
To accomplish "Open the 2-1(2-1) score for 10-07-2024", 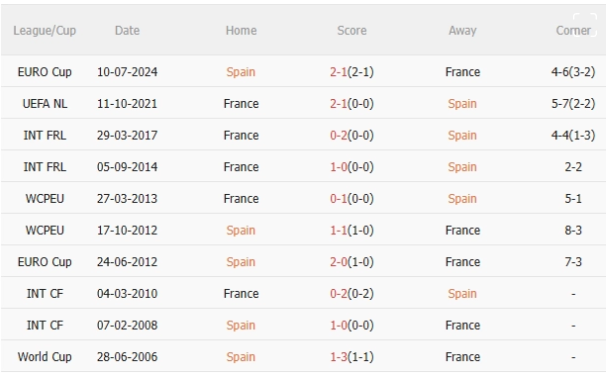I will tap(352, 72).
